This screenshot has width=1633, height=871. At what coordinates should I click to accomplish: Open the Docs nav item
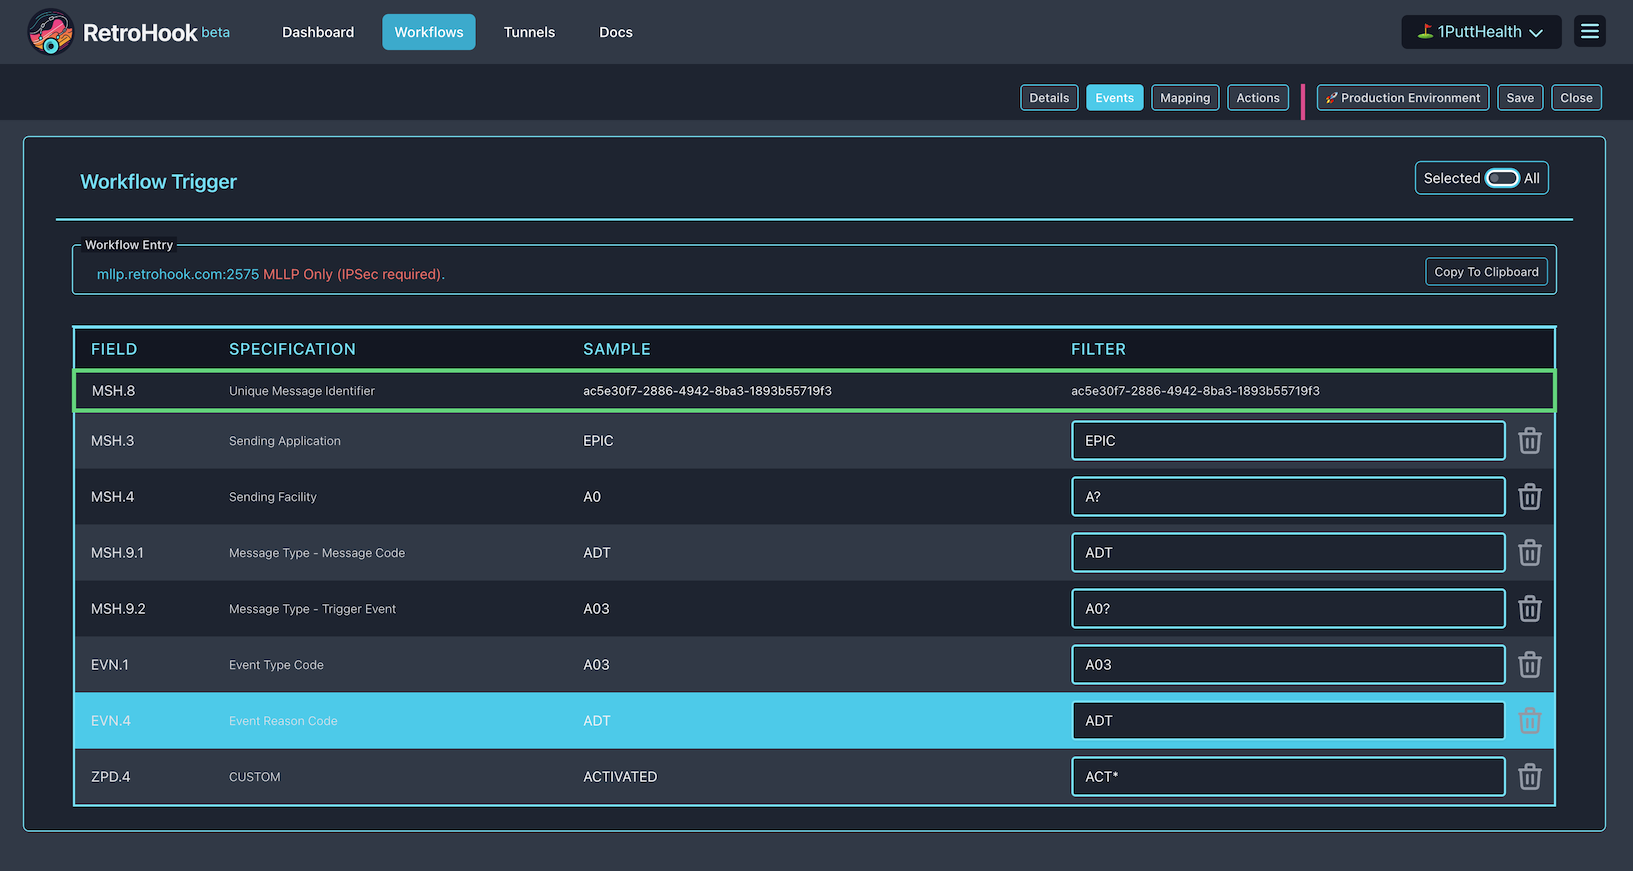click(x=616, y=32)
